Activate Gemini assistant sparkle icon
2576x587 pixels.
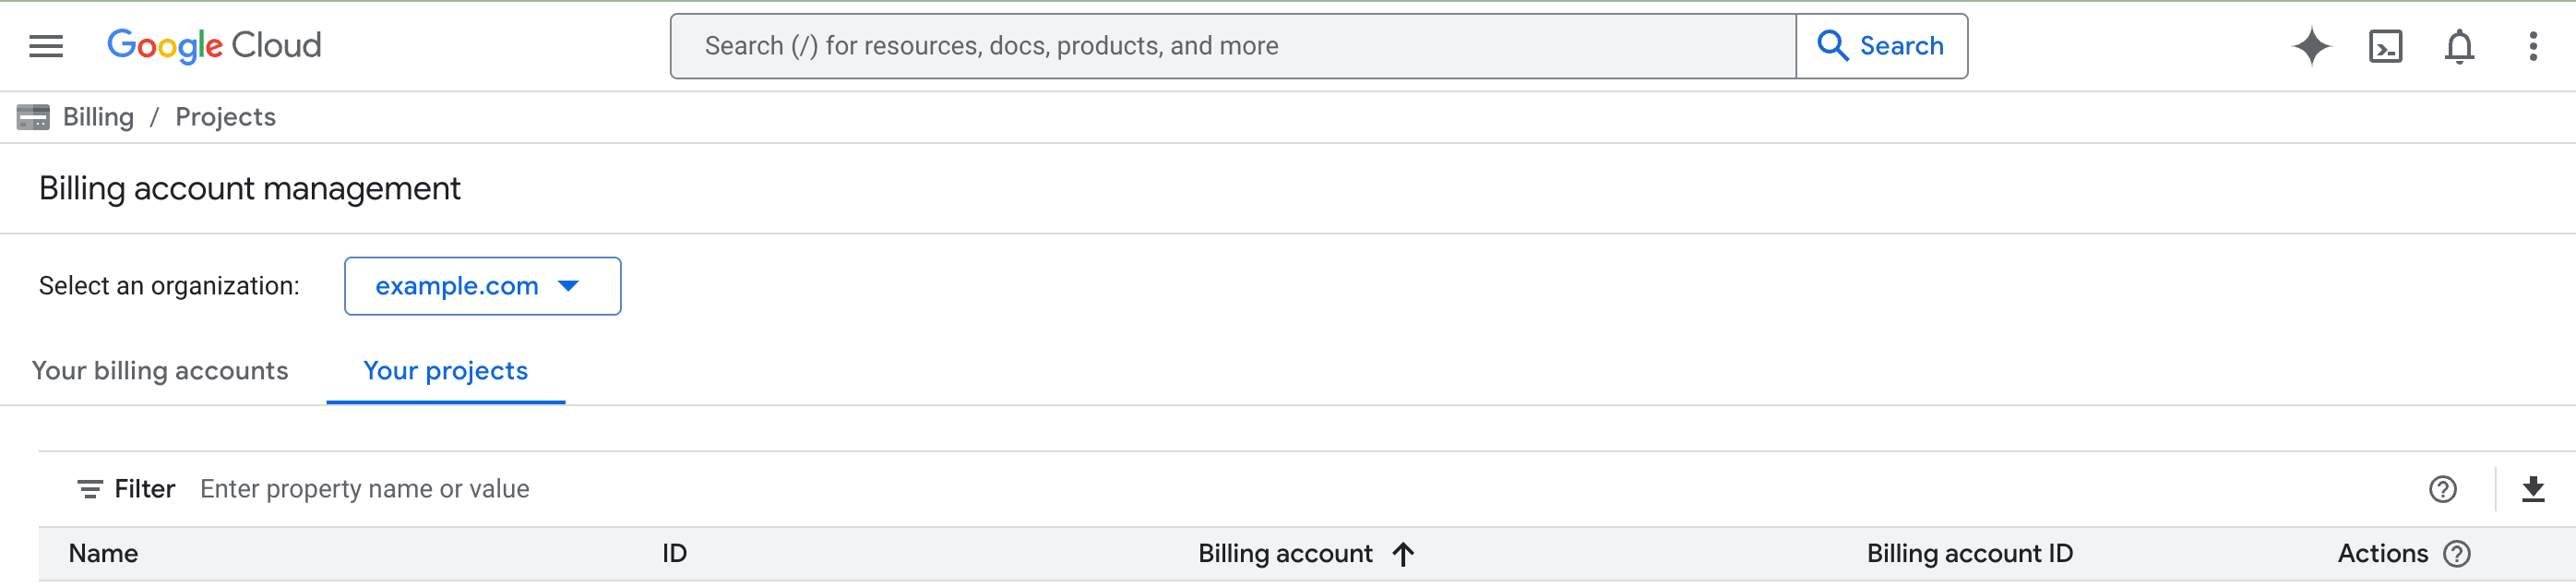tap(2311, 45)
